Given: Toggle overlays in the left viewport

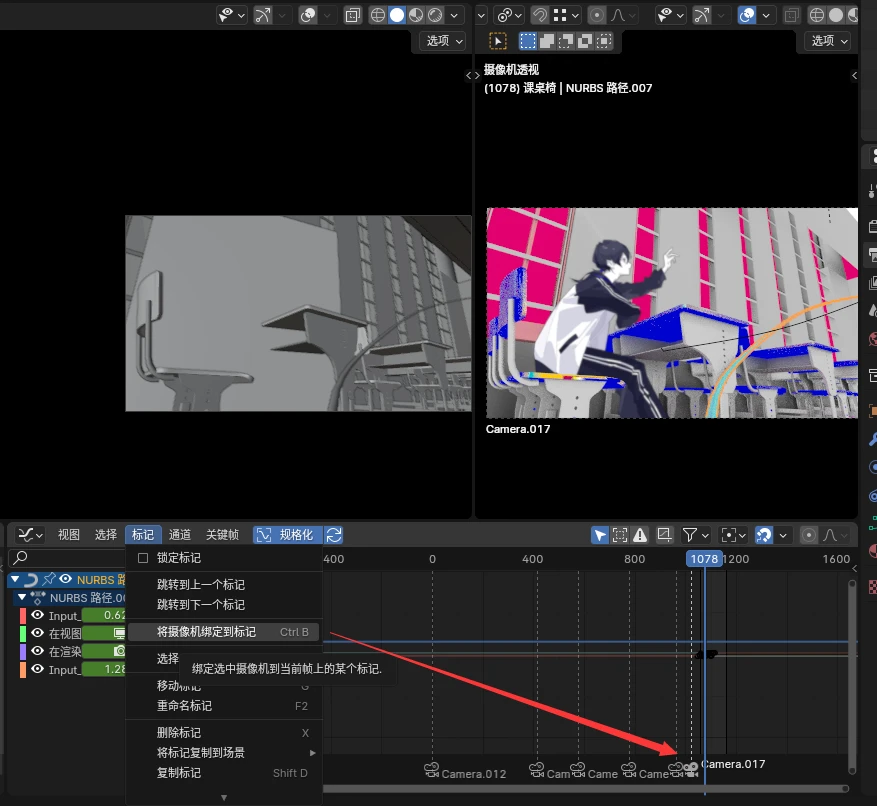Looking at the screenshot, I should click(308, 15).
